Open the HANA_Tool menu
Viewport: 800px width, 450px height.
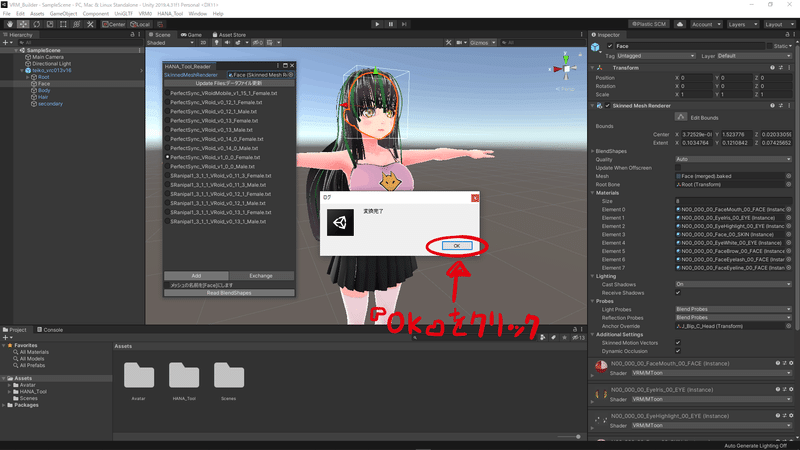tap(170, 14)
